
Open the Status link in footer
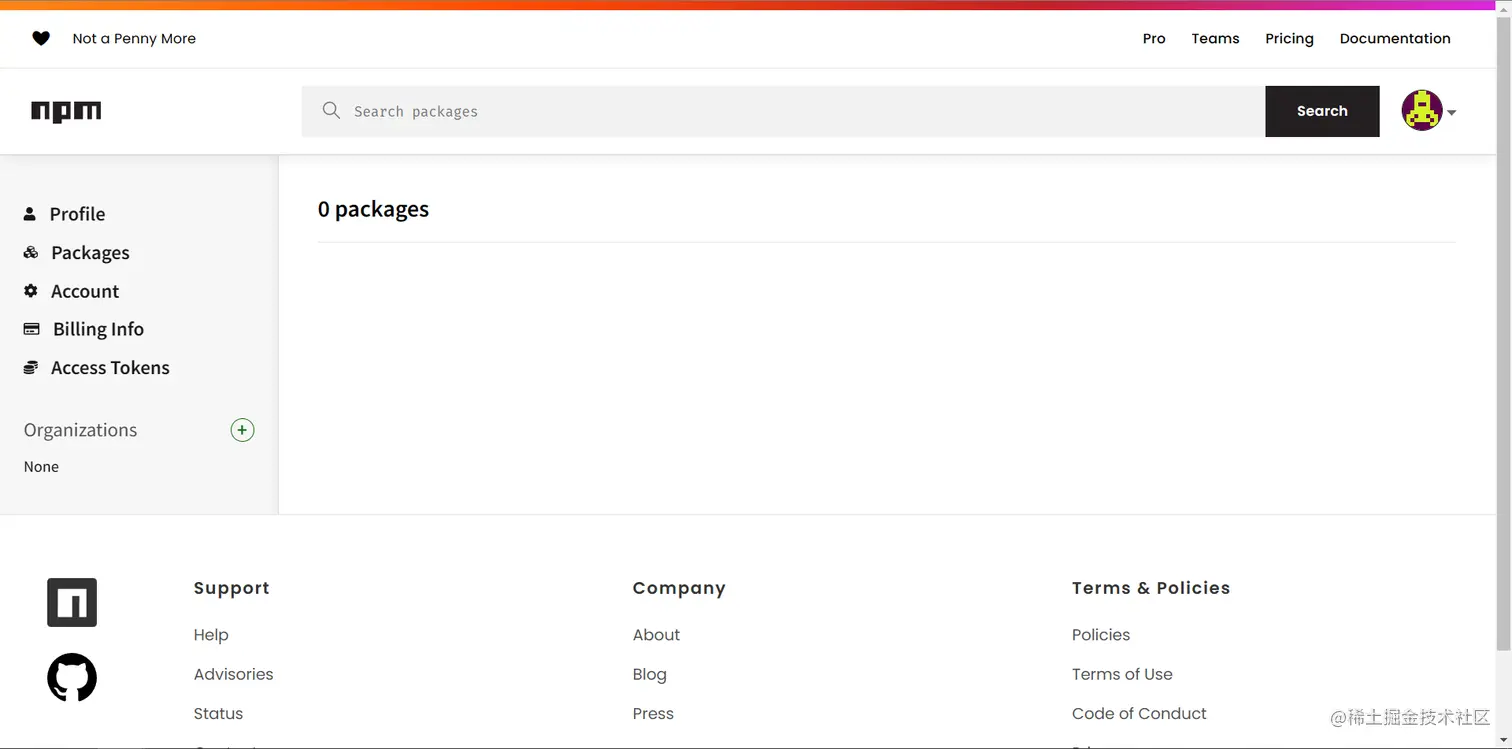tap(218, 713)
